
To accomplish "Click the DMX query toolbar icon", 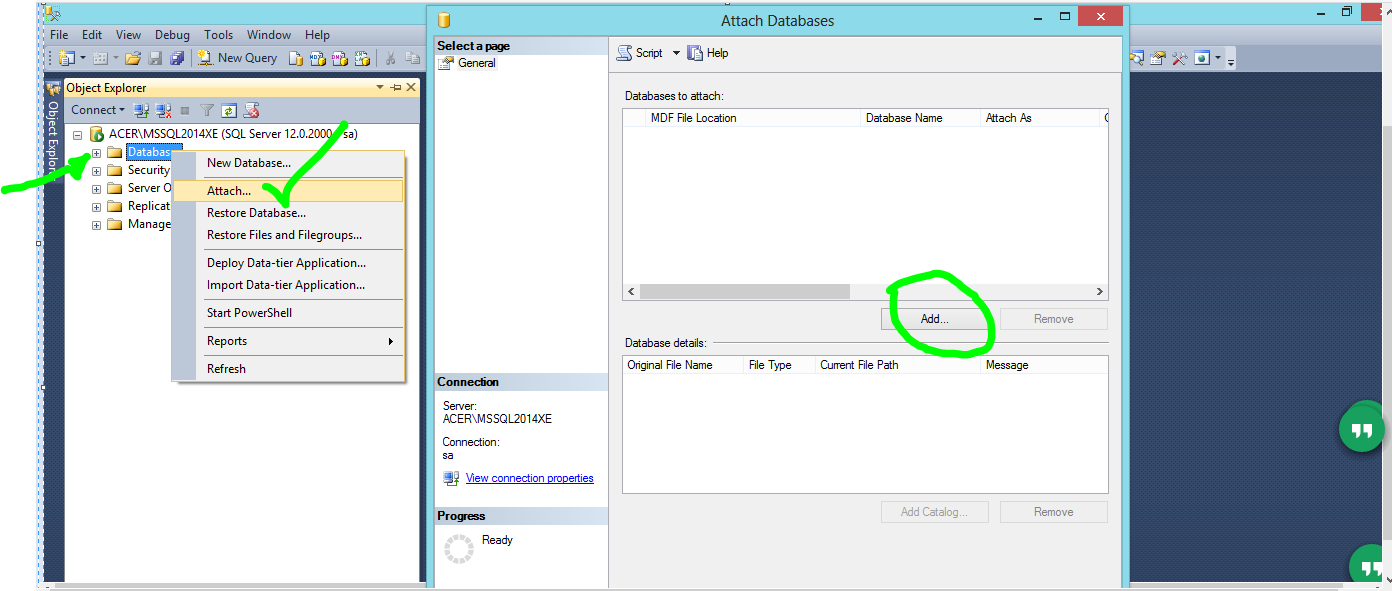I will (x=340, y=58).
